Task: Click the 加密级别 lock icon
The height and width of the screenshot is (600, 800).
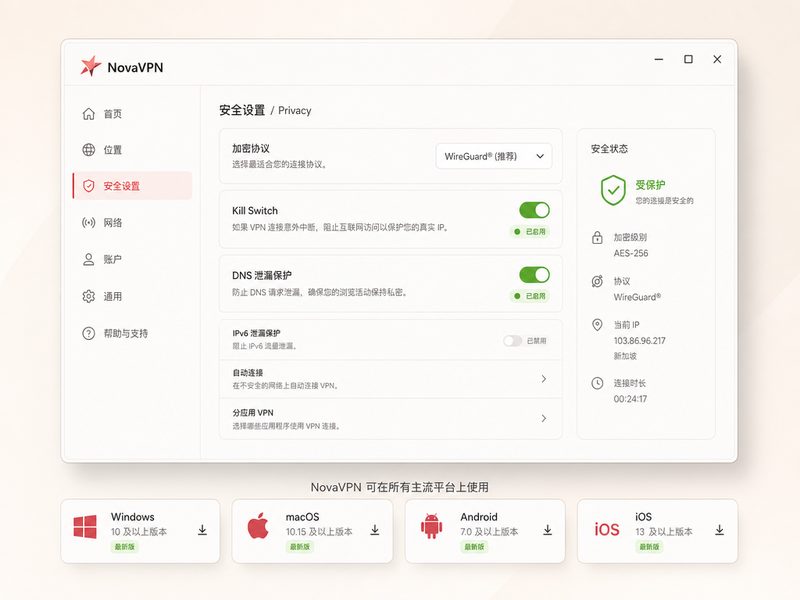Action: coord(597,237)
